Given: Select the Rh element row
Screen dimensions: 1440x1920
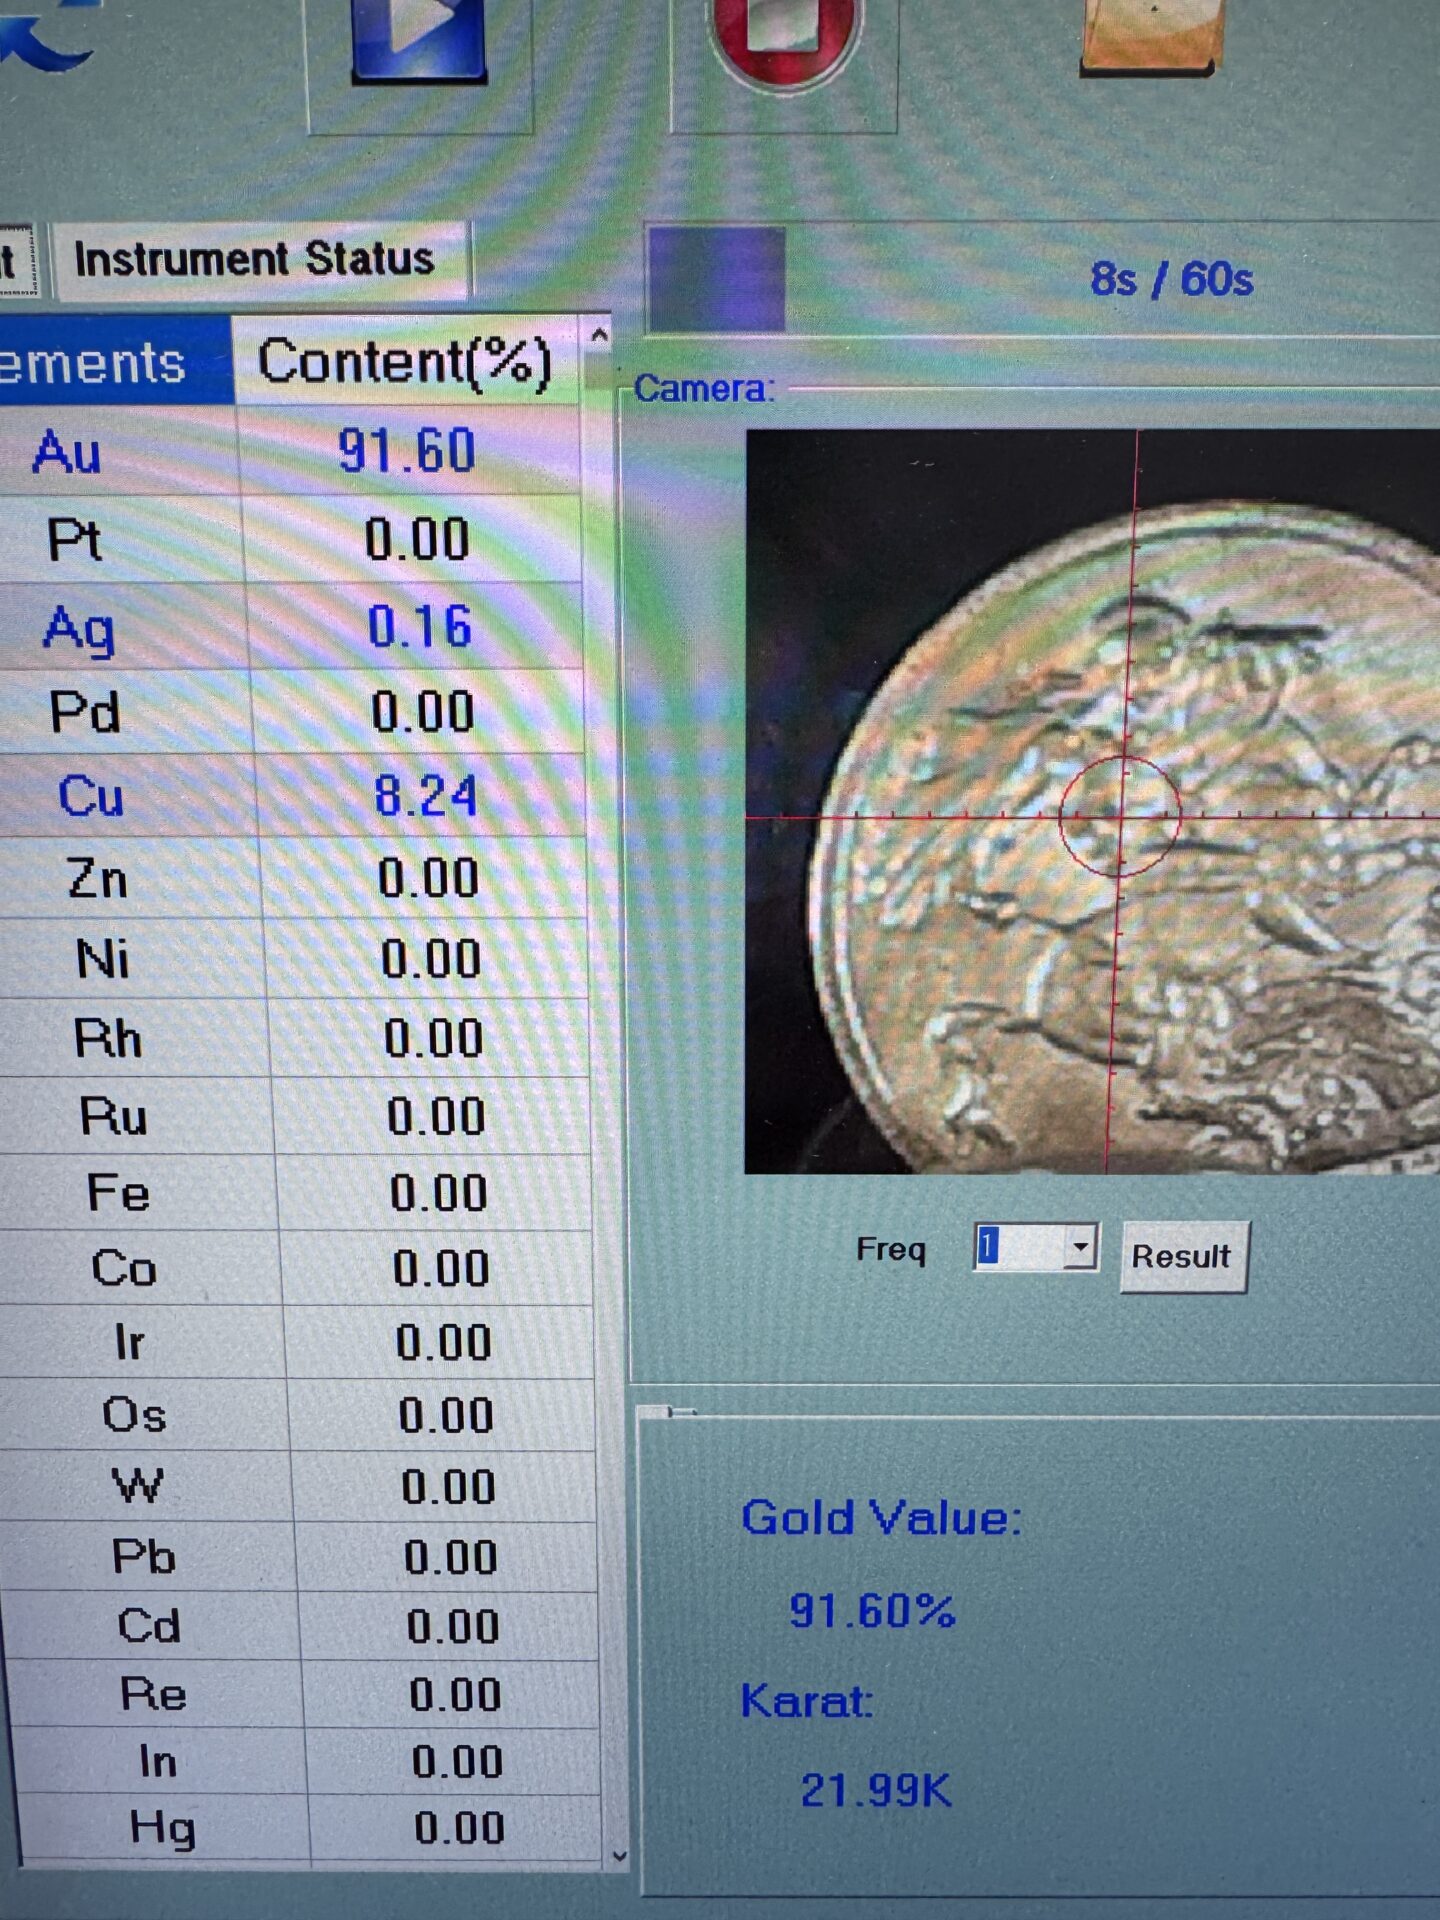Looking at the screenshot, I should [x=294, y=1038].
